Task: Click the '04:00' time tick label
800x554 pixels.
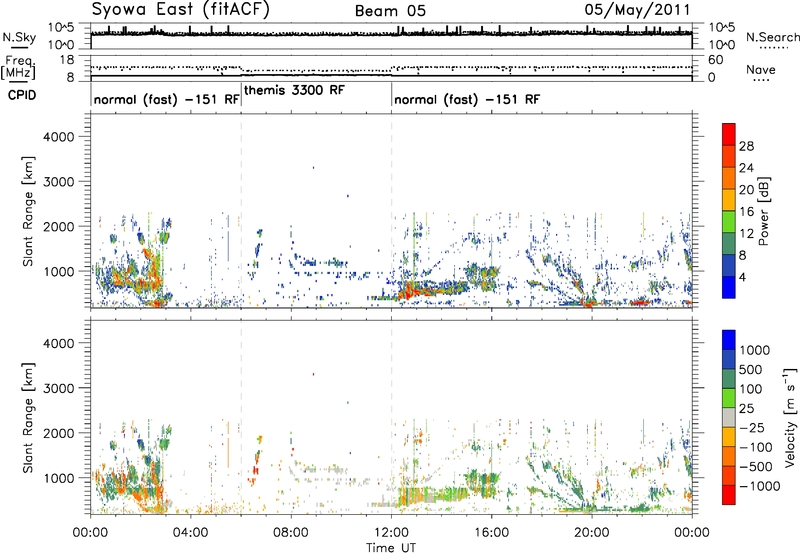Action: 190,533
